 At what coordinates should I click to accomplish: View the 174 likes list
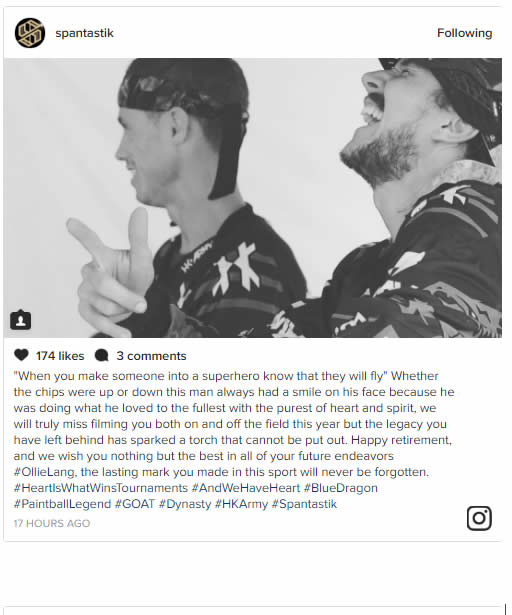(60, 356)
